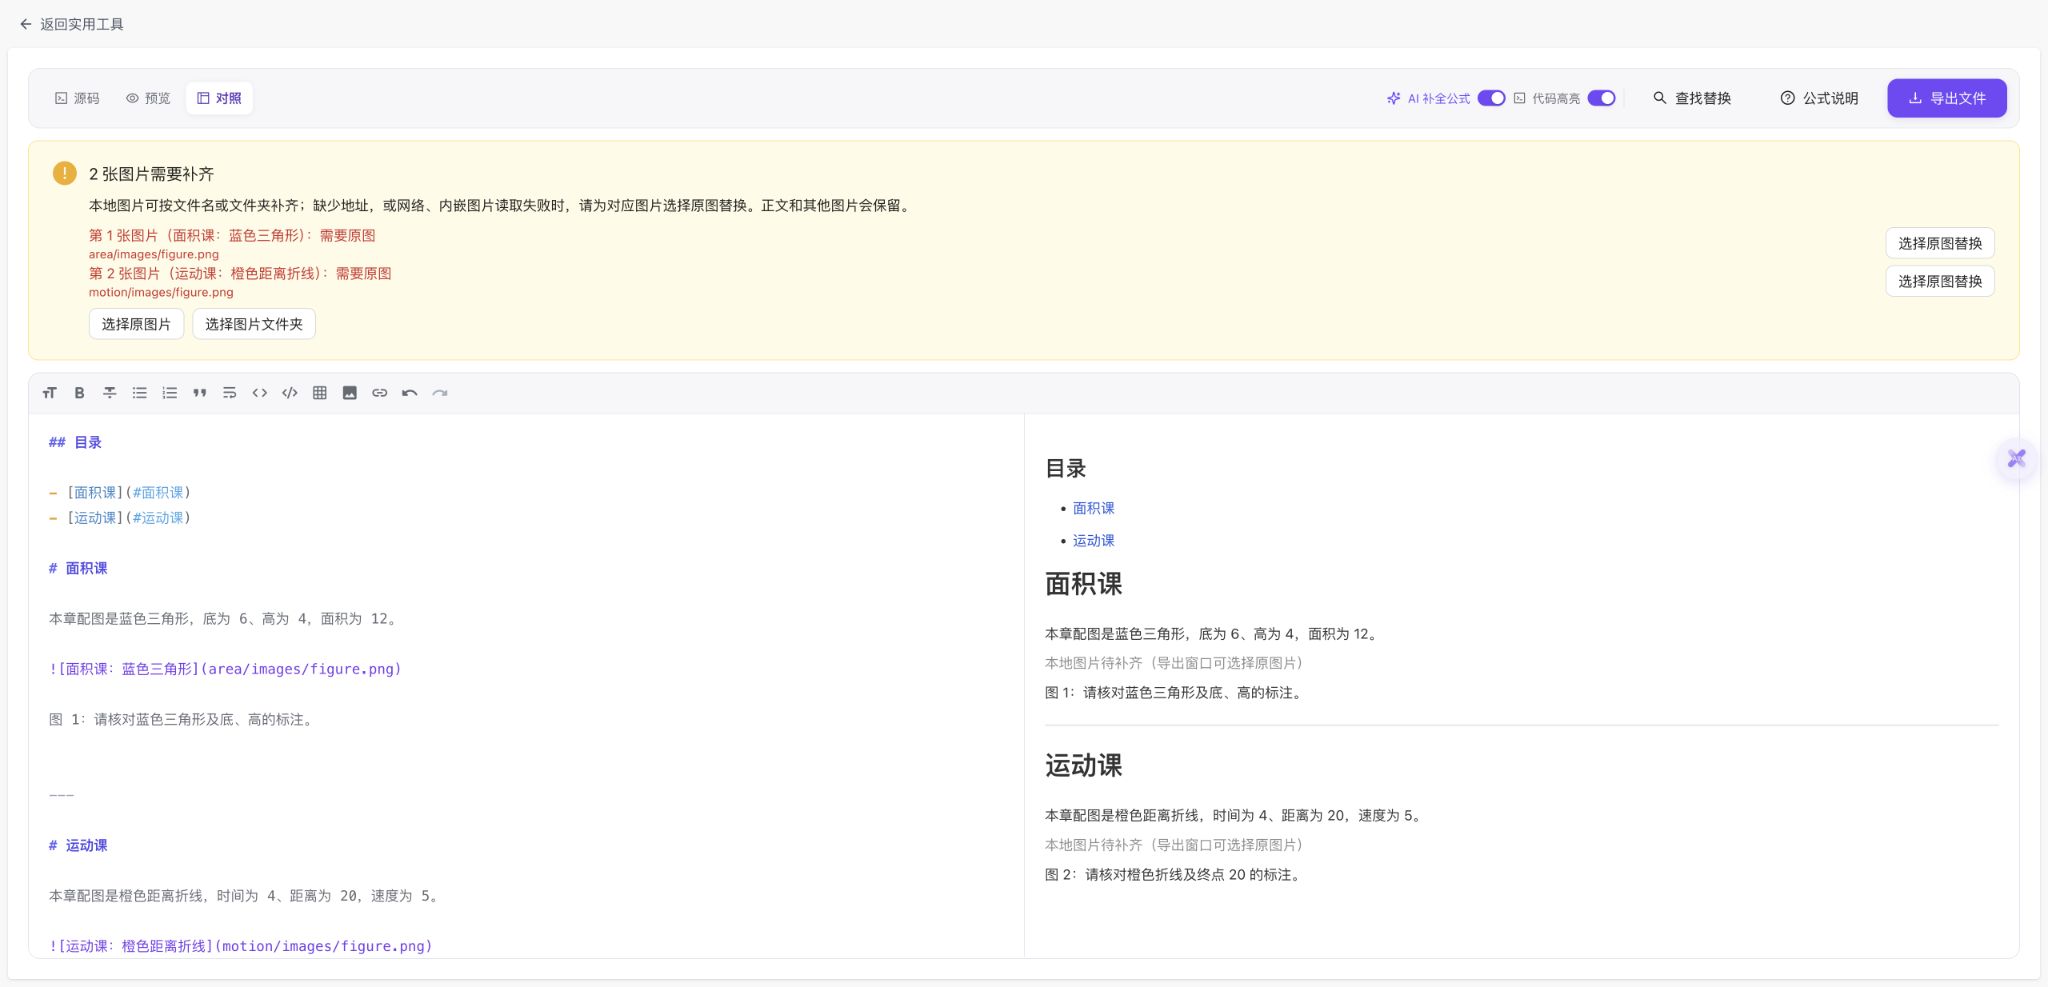
Task: Insert a numbered list
Action: pyautogui.click(x=170, y=393)
